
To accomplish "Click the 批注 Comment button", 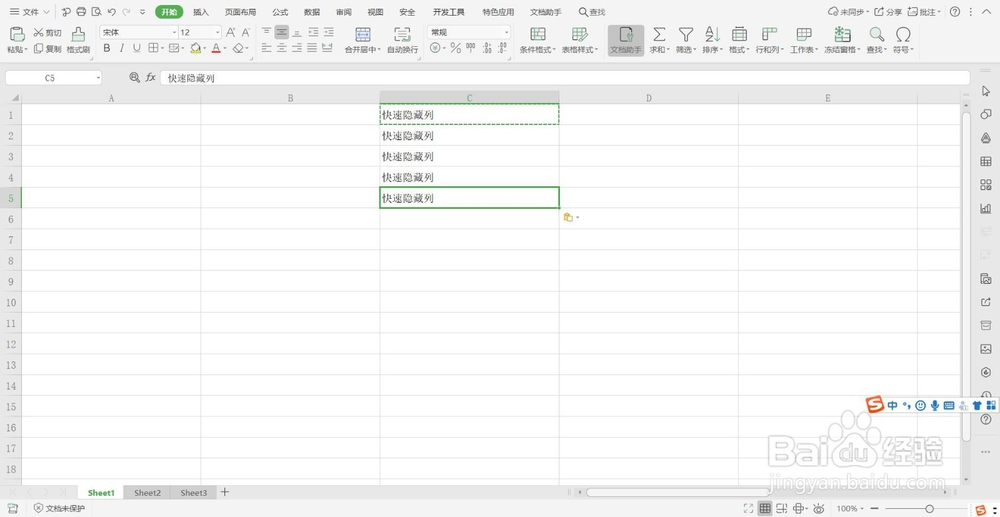I will coord(924,11).
